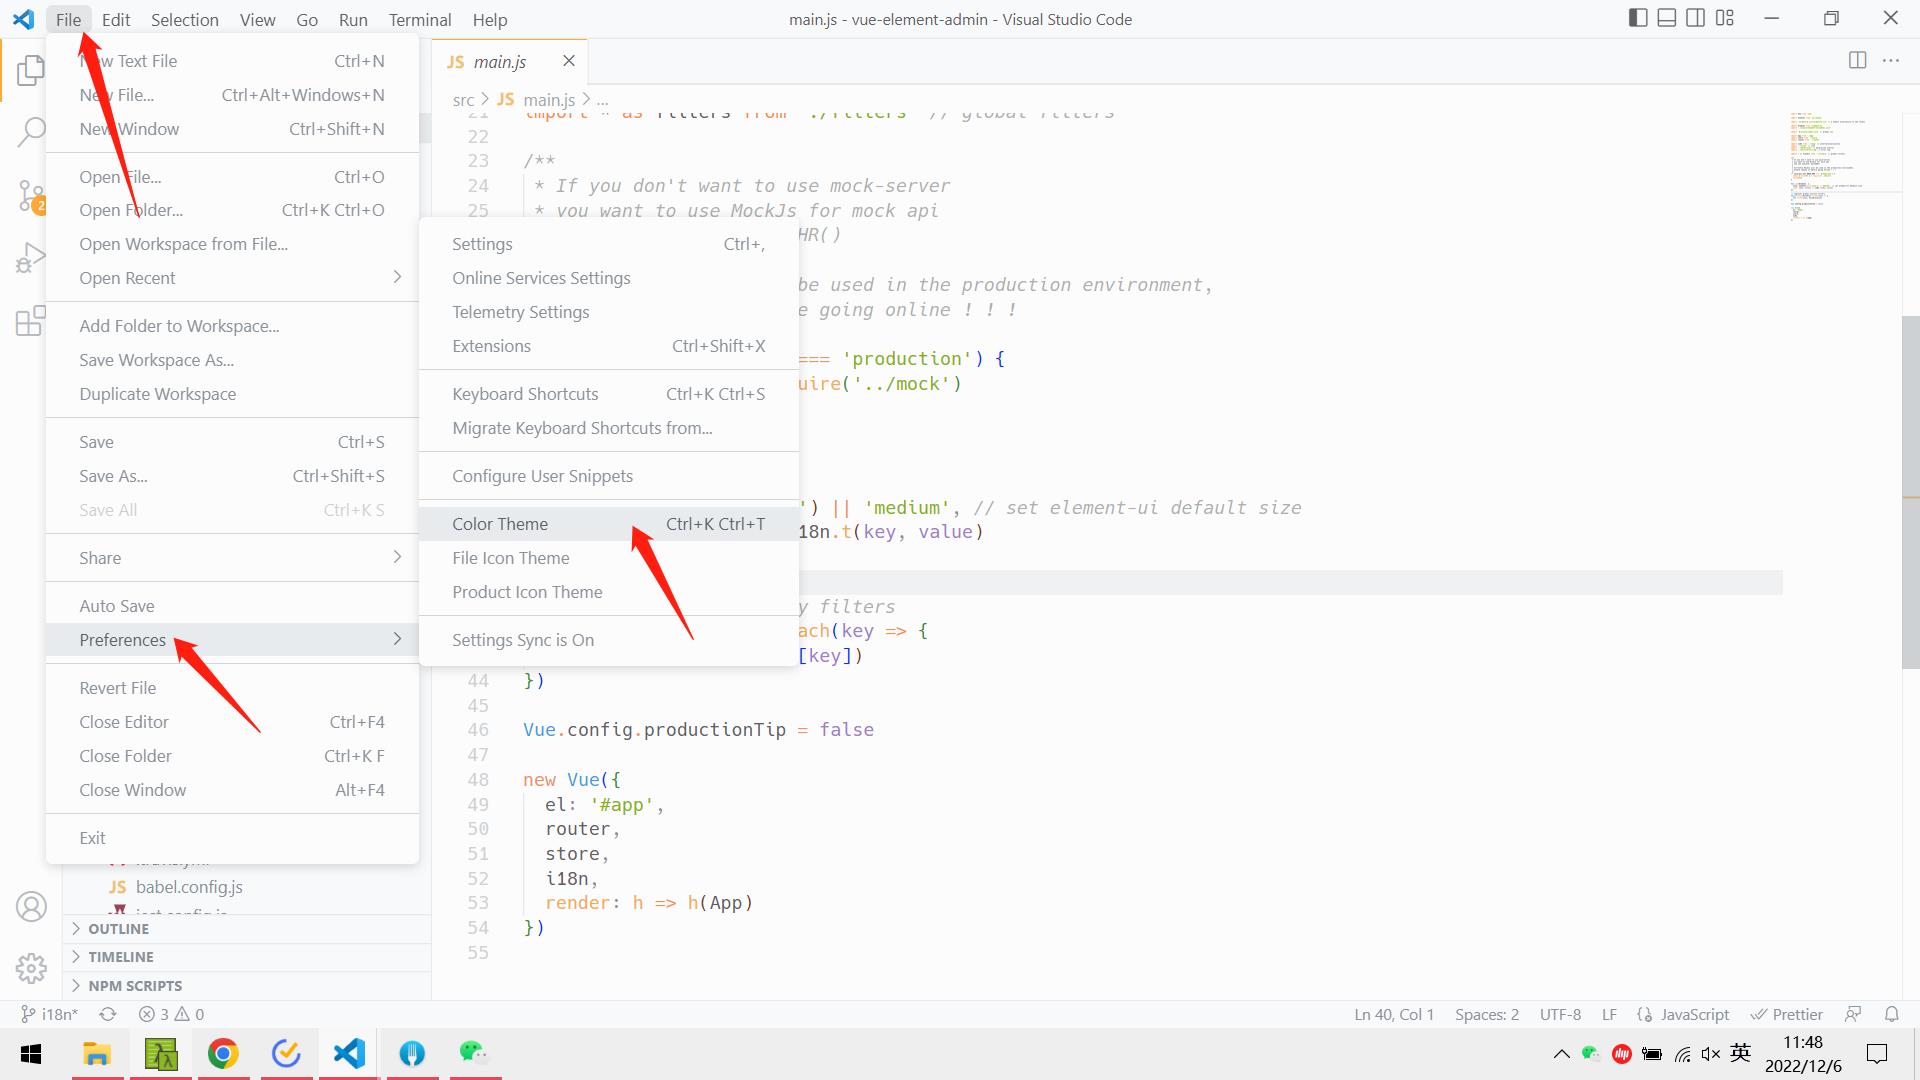Choose Keyboard Shortcuts menu entry
This screenshot has height=1080, width=1920.
(x=525, y=394)
